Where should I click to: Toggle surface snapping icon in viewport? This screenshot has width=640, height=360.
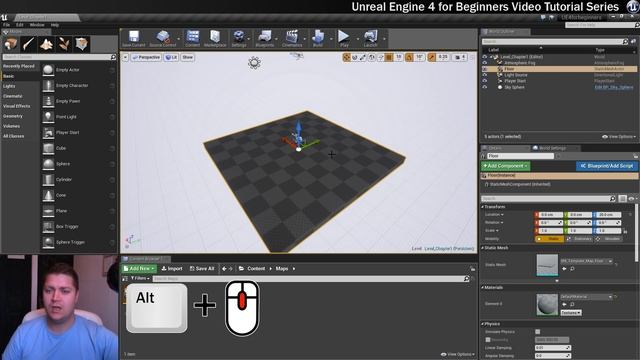pos(380,58)
